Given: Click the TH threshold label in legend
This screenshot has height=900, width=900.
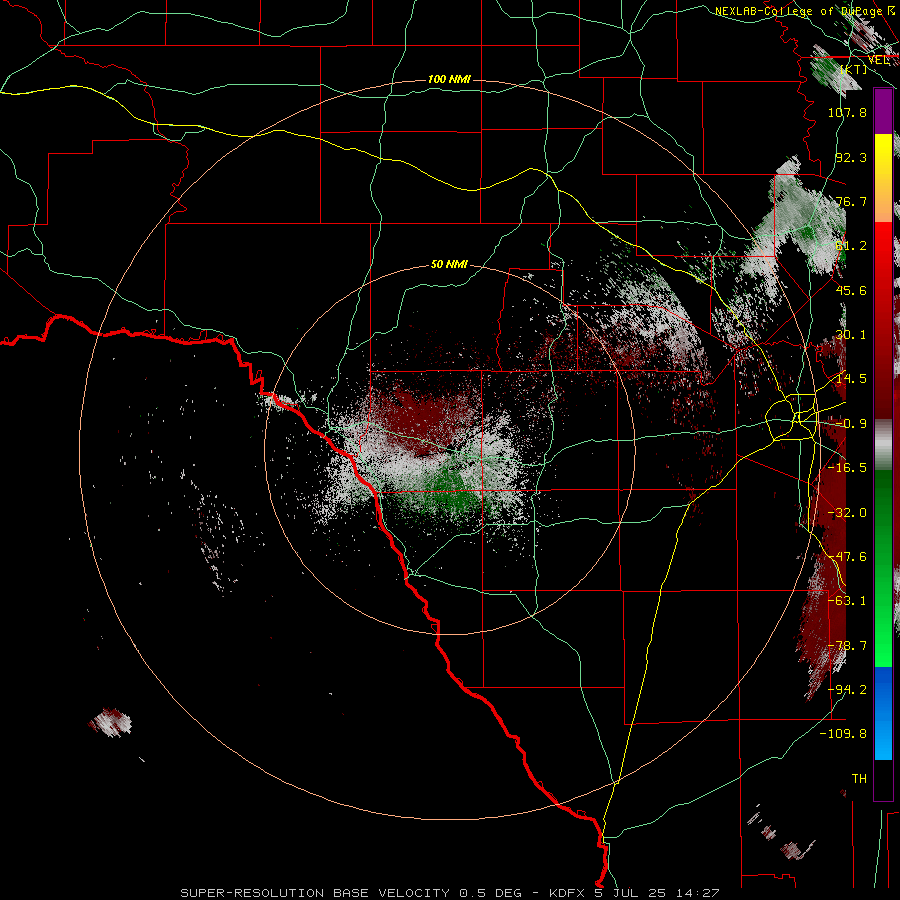Looking at the screenshot, I should [x=859, y=779].
